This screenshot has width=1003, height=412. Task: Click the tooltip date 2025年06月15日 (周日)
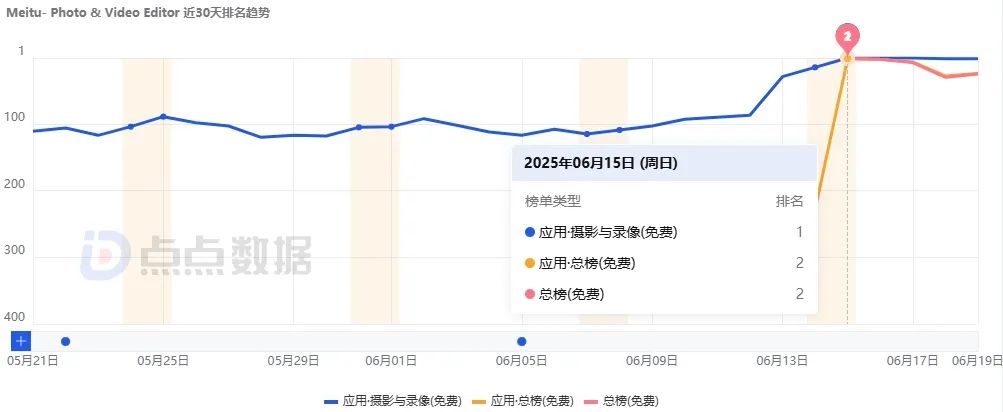point(601,163)
